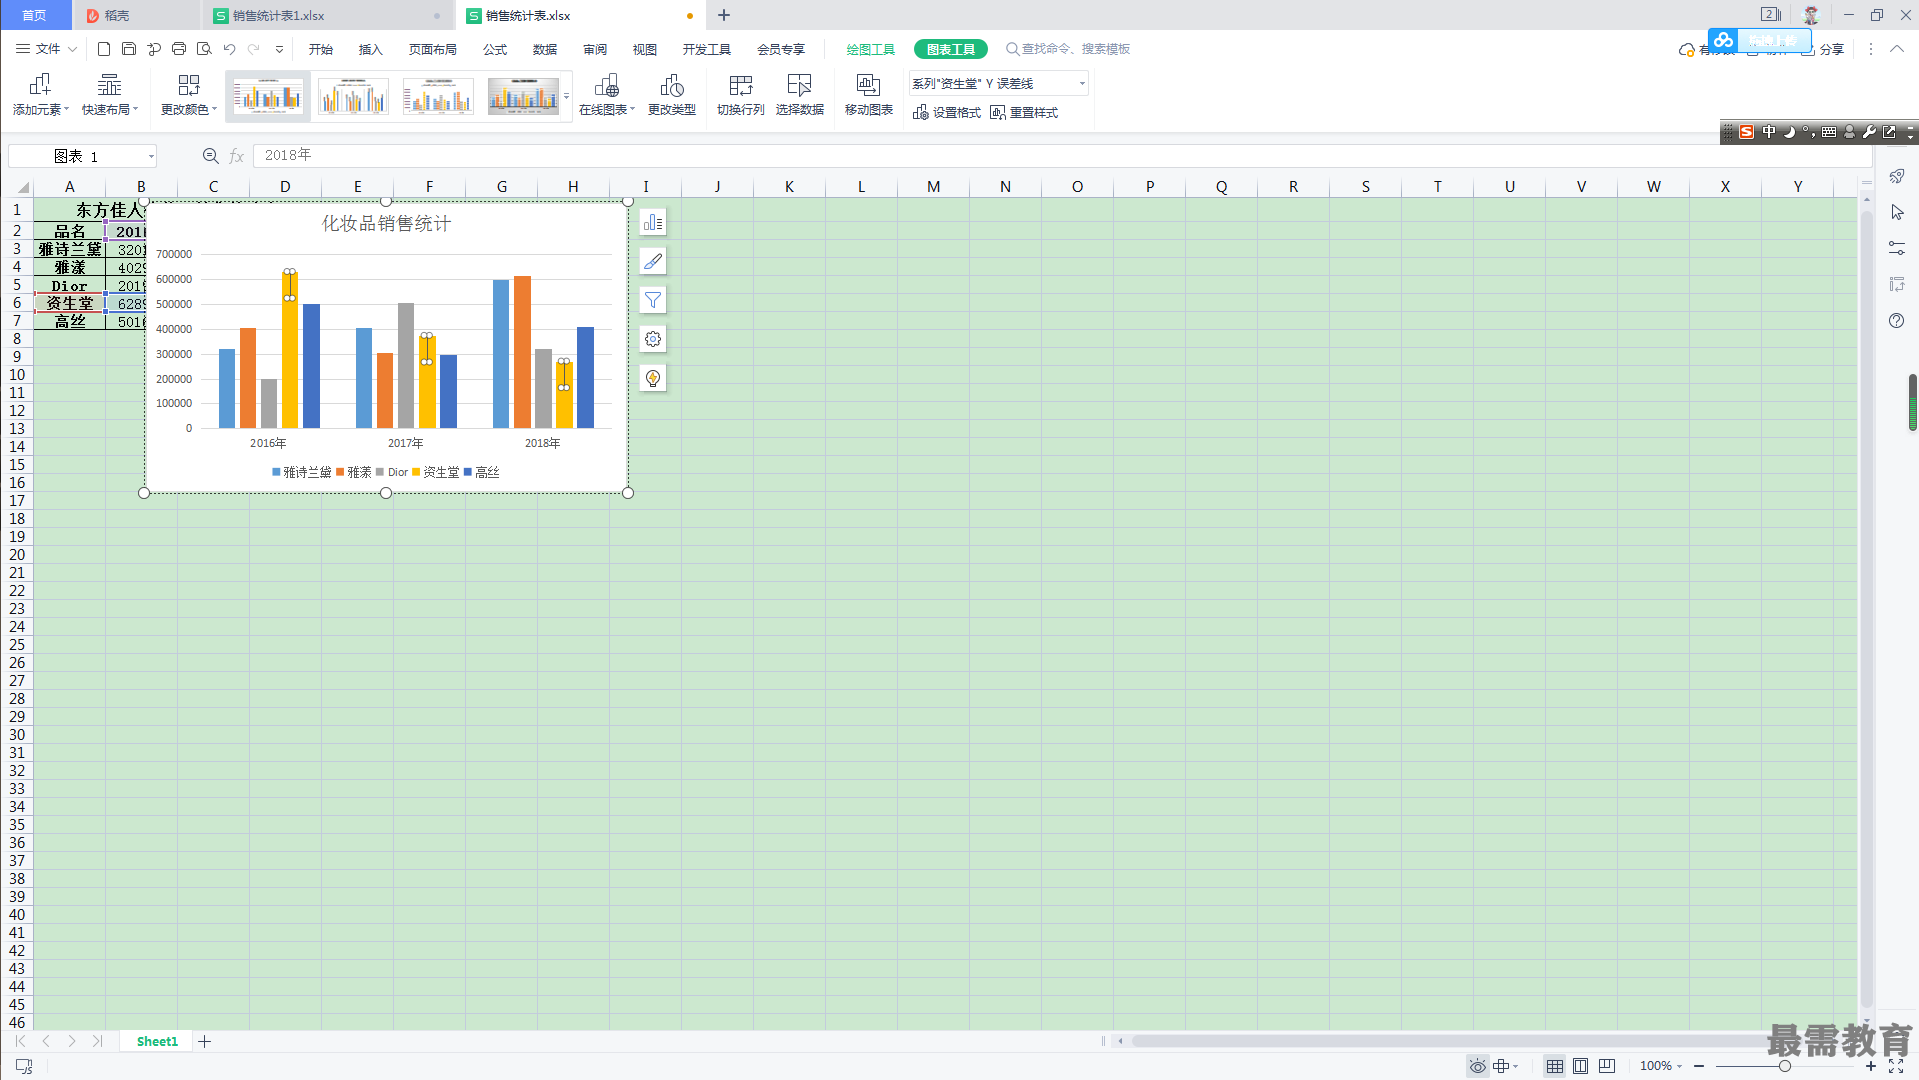Open the 更改颜色 color menu

[189, 95]
